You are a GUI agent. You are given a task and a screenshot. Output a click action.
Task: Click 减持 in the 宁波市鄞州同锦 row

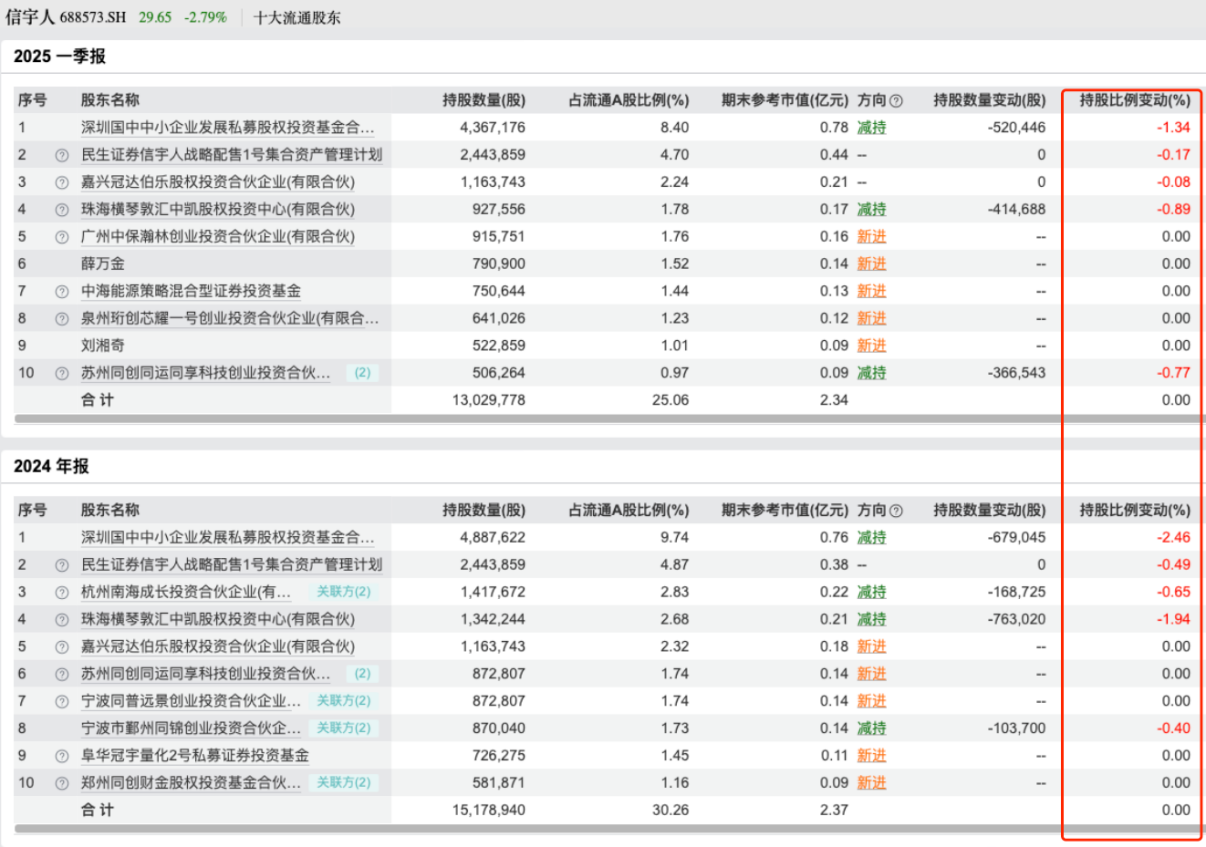(x=871, y=728)
